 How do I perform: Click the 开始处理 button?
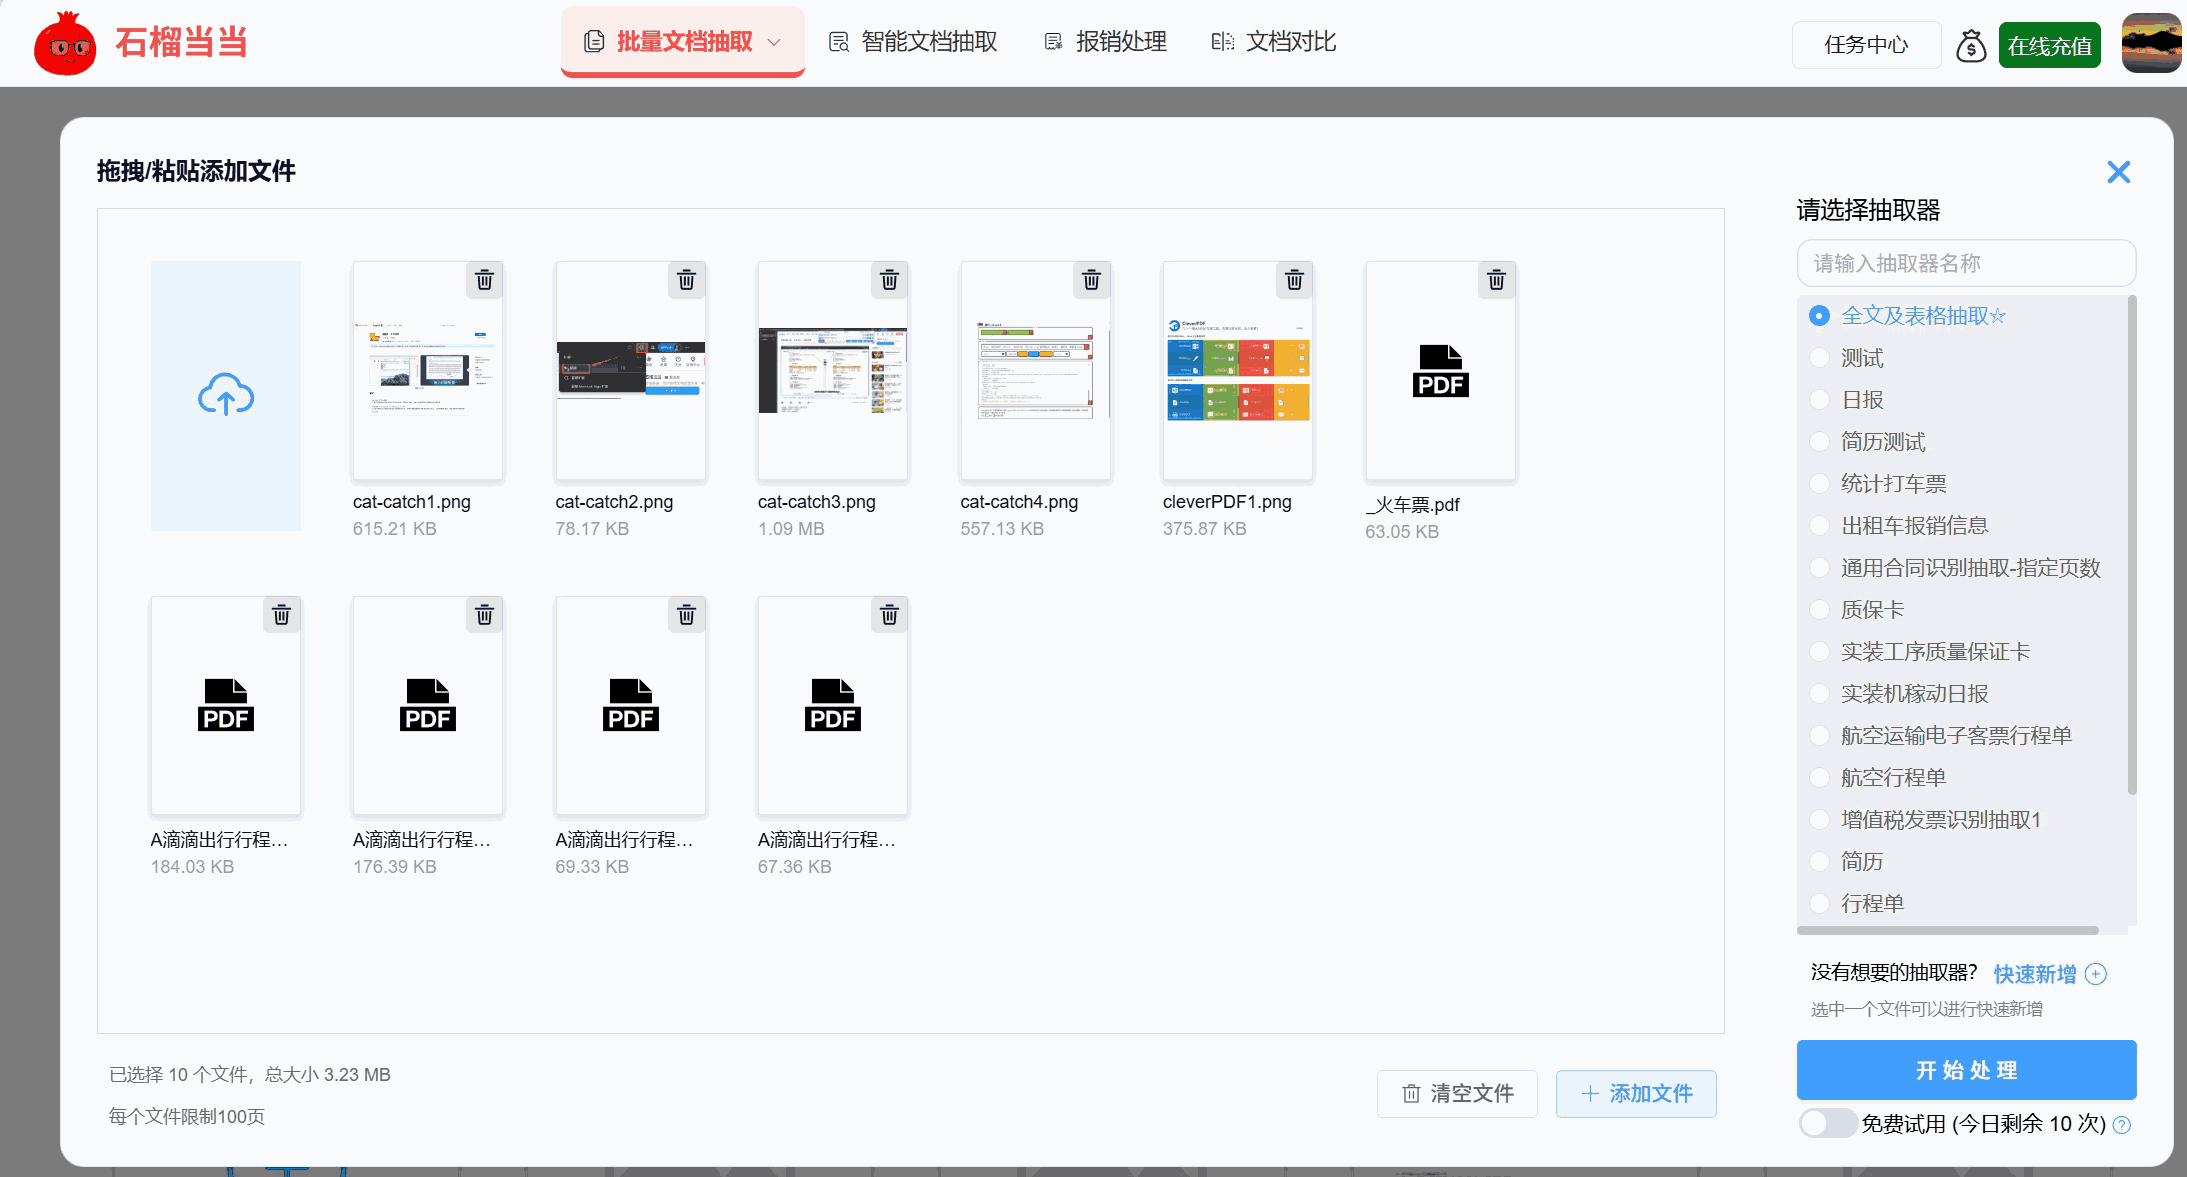[1965, 1070]
